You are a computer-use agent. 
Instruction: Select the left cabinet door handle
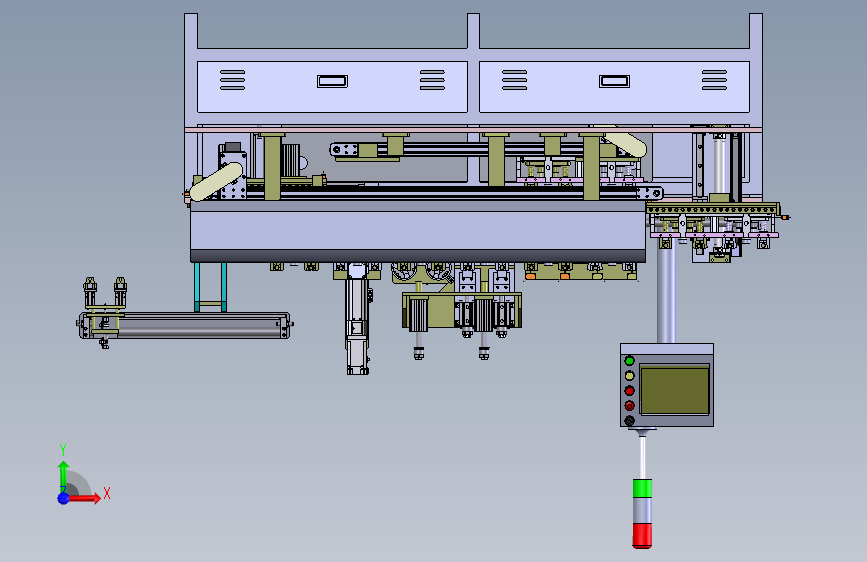[x=332, y=81]
